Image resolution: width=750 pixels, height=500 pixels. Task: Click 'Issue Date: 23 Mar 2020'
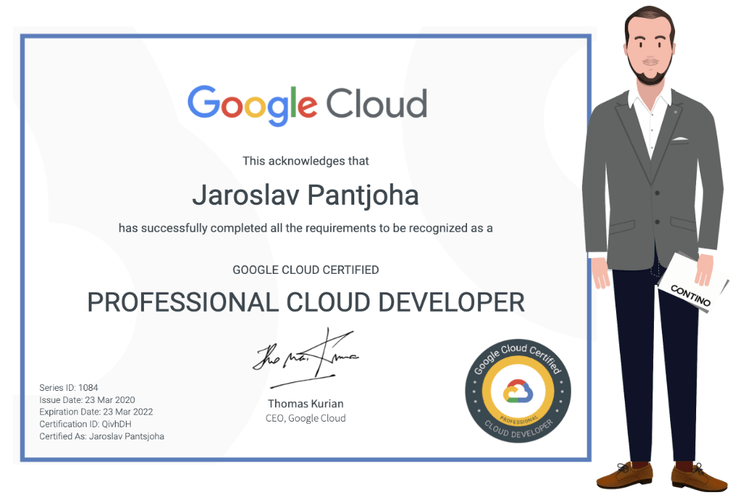(87, 400)
